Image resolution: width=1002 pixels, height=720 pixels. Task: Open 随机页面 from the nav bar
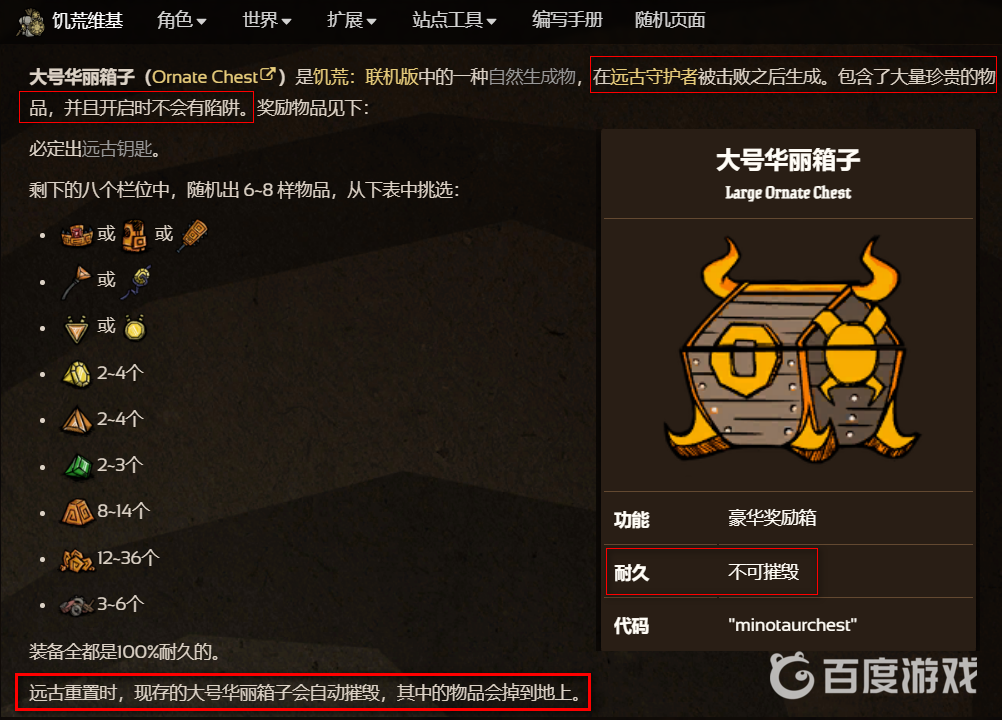670,20
